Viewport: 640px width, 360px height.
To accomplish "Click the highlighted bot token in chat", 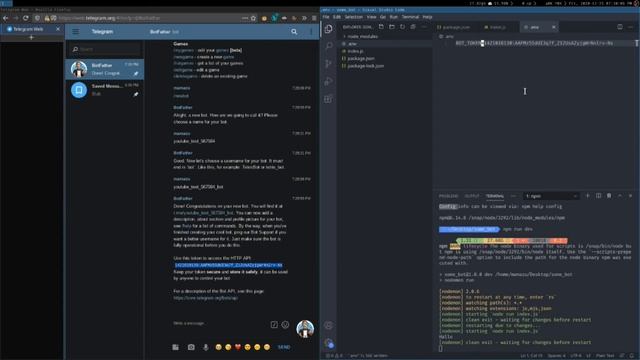I will click(x=229, y=265).
